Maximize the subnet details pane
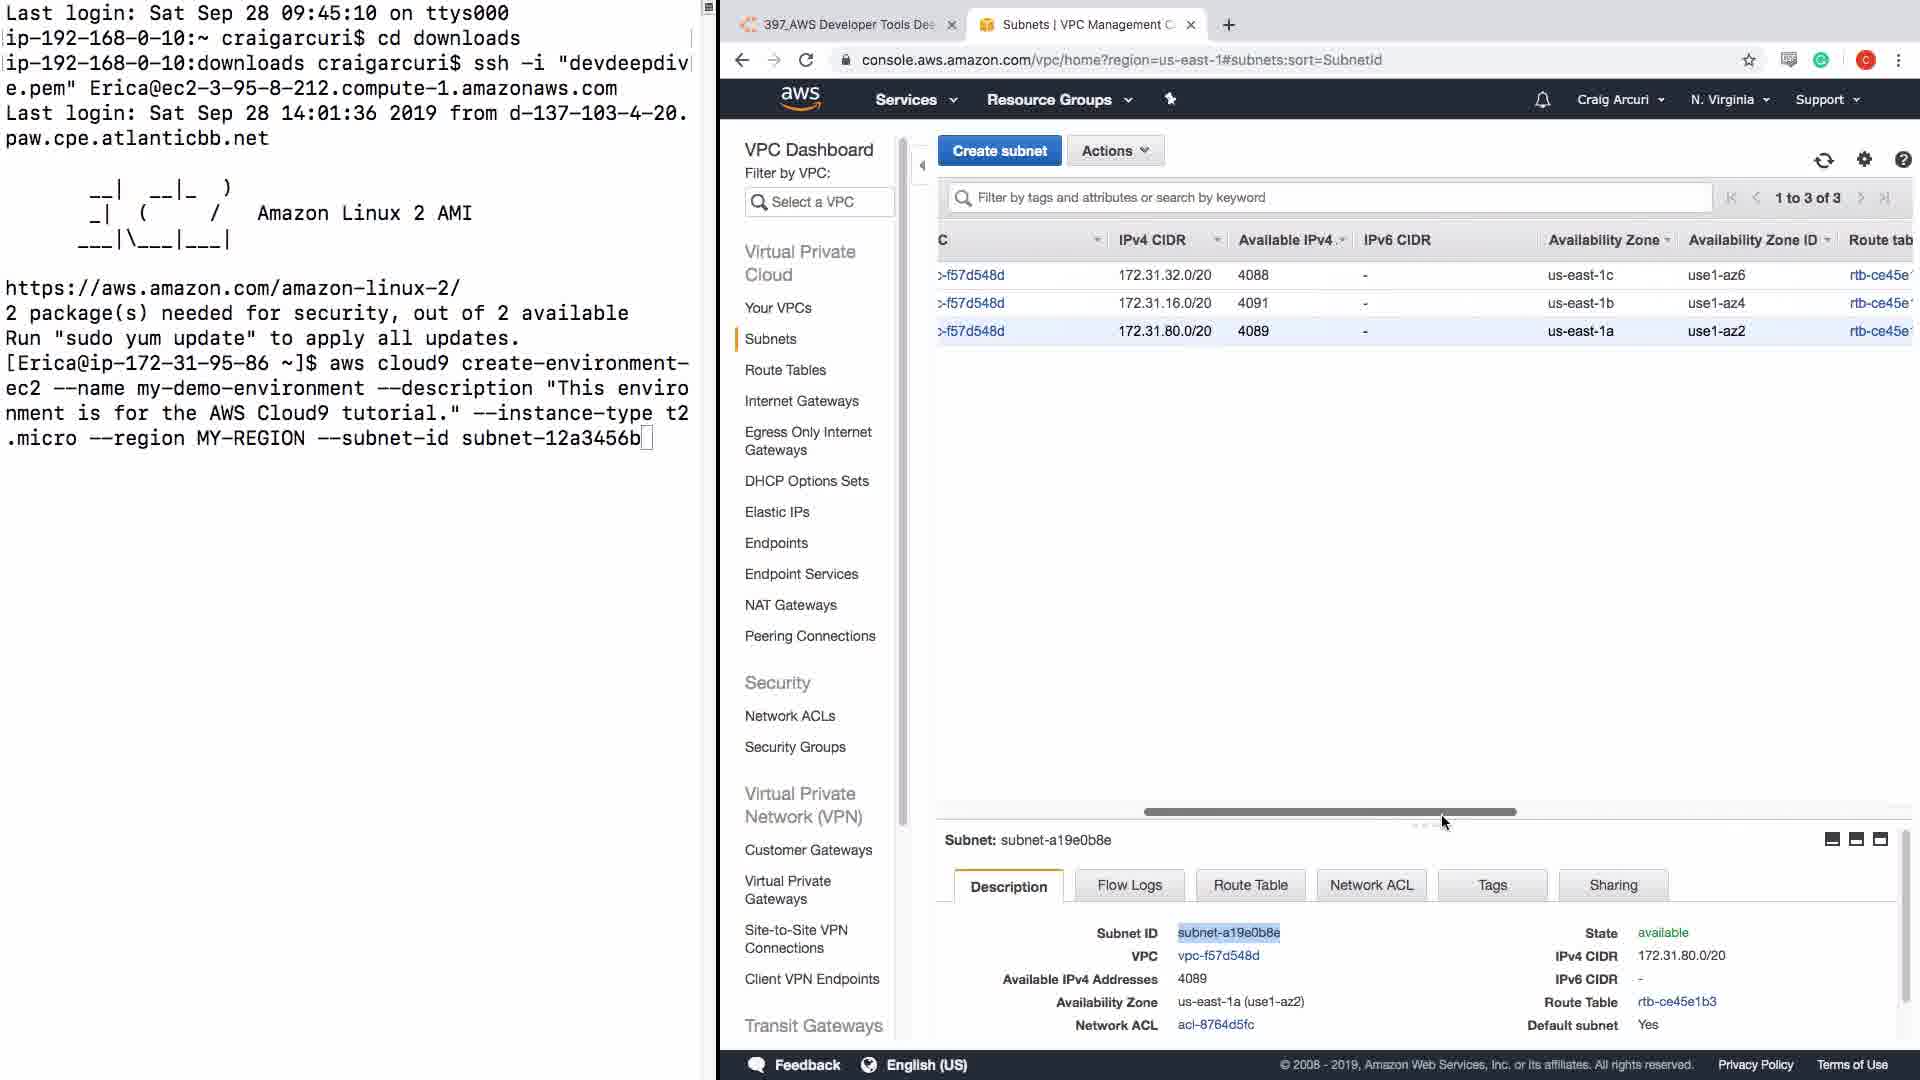1920x1080 pixels. [1880, 839]
